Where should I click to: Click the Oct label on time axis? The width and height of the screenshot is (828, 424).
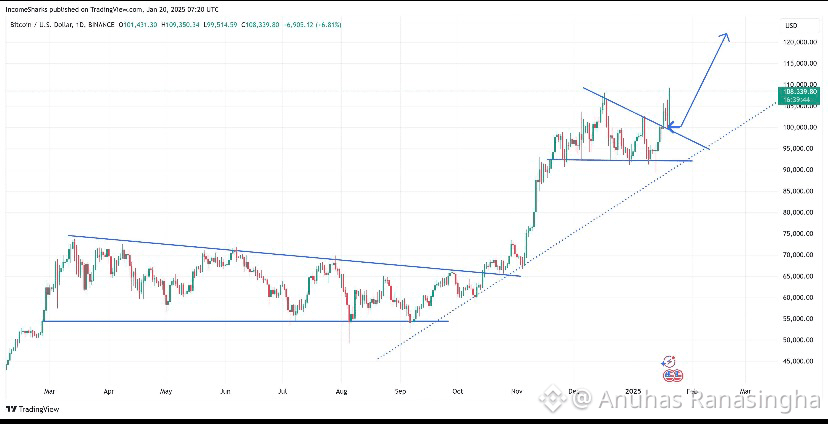[458, 392]
